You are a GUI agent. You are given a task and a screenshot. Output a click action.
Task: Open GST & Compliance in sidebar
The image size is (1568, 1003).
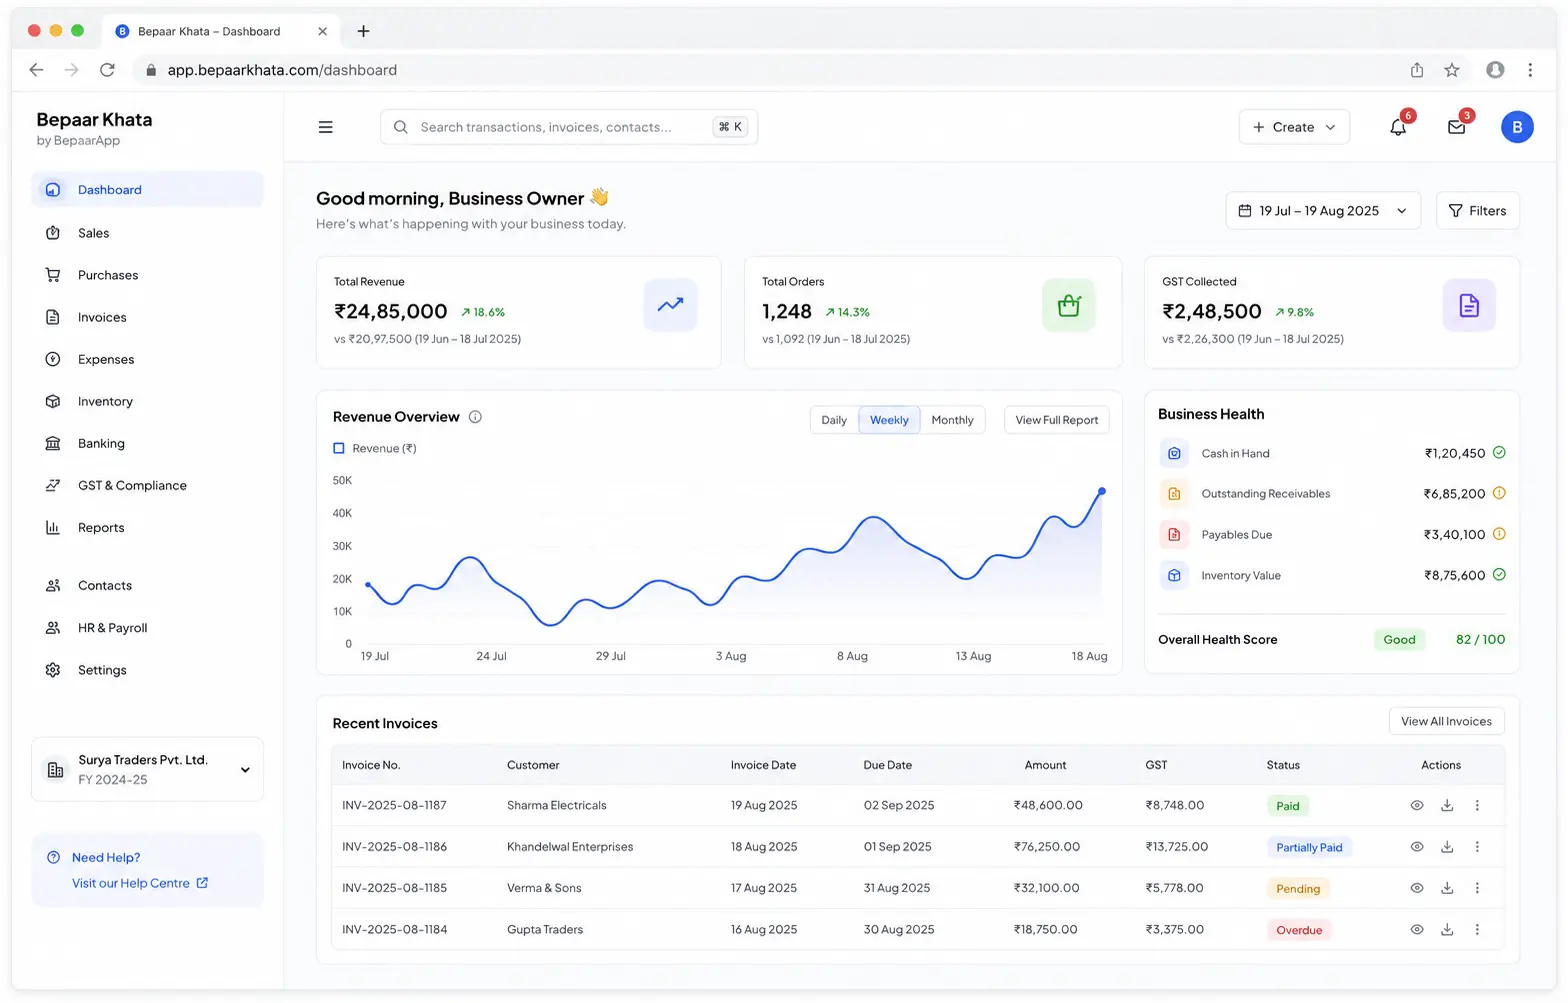[147, 485]
